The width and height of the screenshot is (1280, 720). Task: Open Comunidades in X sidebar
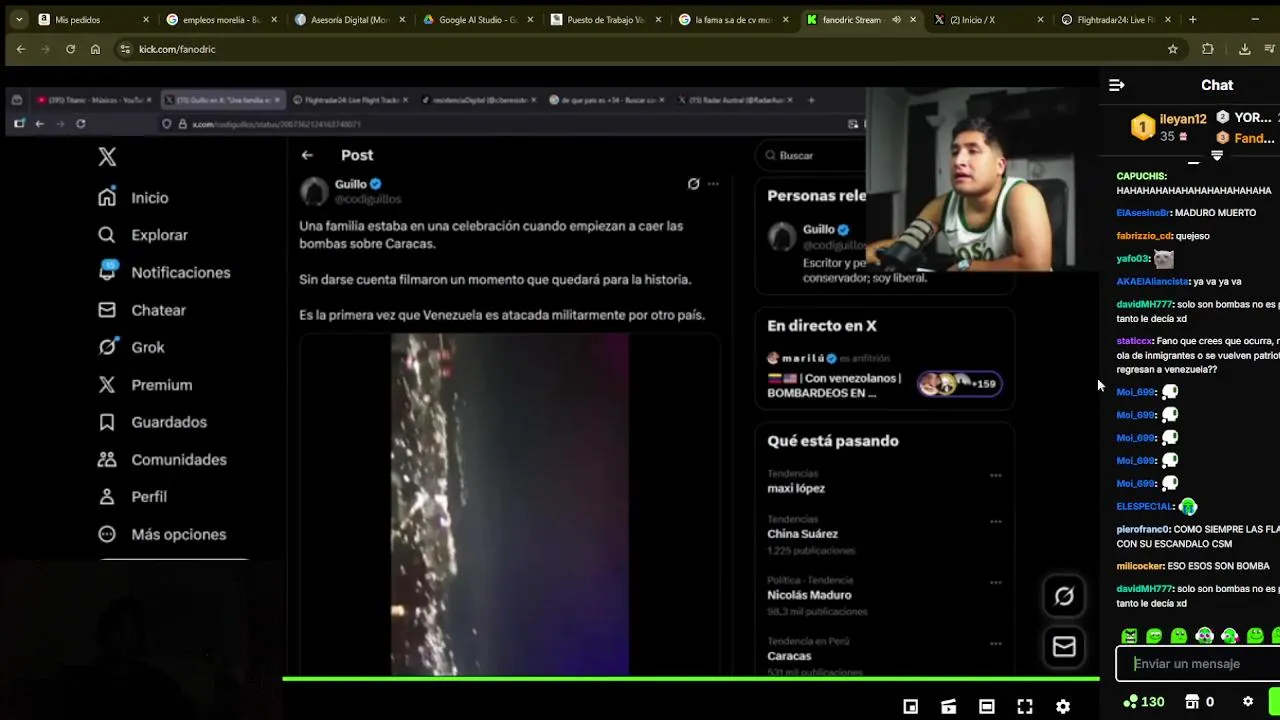coord(162,460)
